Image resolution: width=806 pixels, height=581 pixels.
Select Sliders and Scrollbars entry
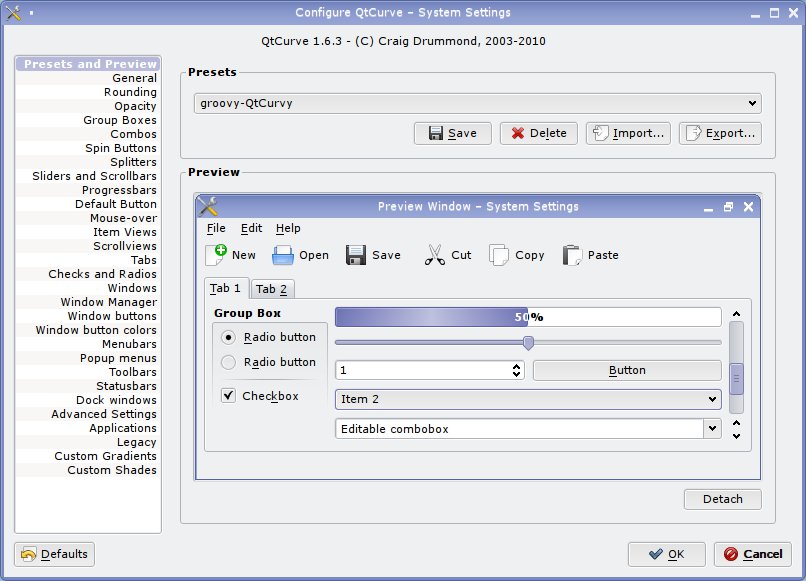(x=88, y=176)
